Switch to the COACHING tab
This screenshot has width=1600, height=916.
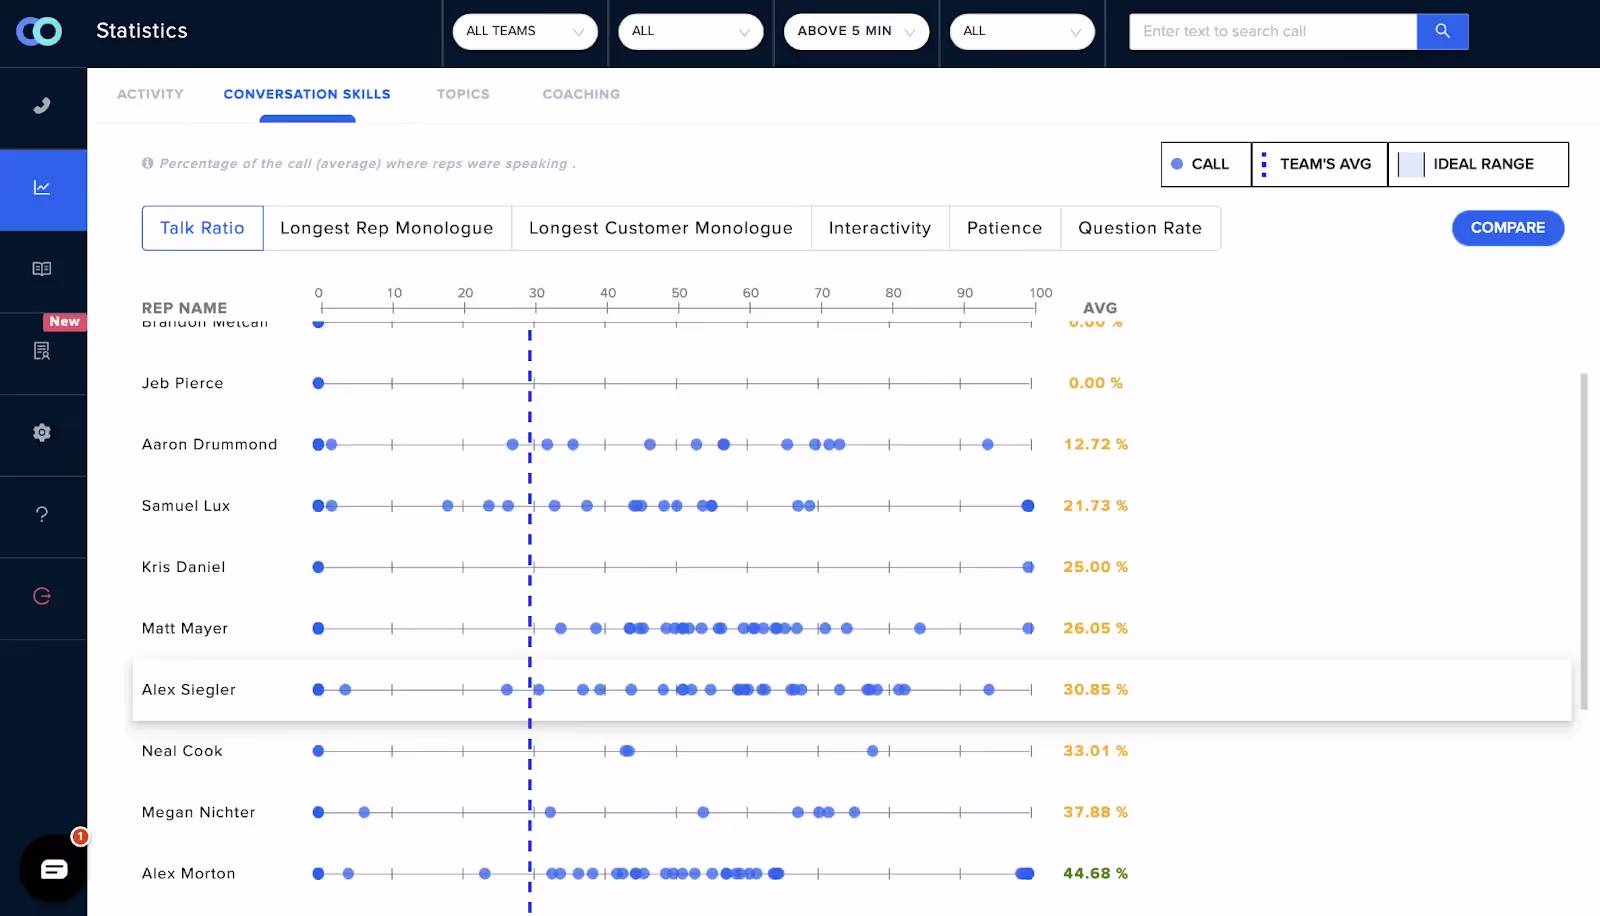point(581,94)
